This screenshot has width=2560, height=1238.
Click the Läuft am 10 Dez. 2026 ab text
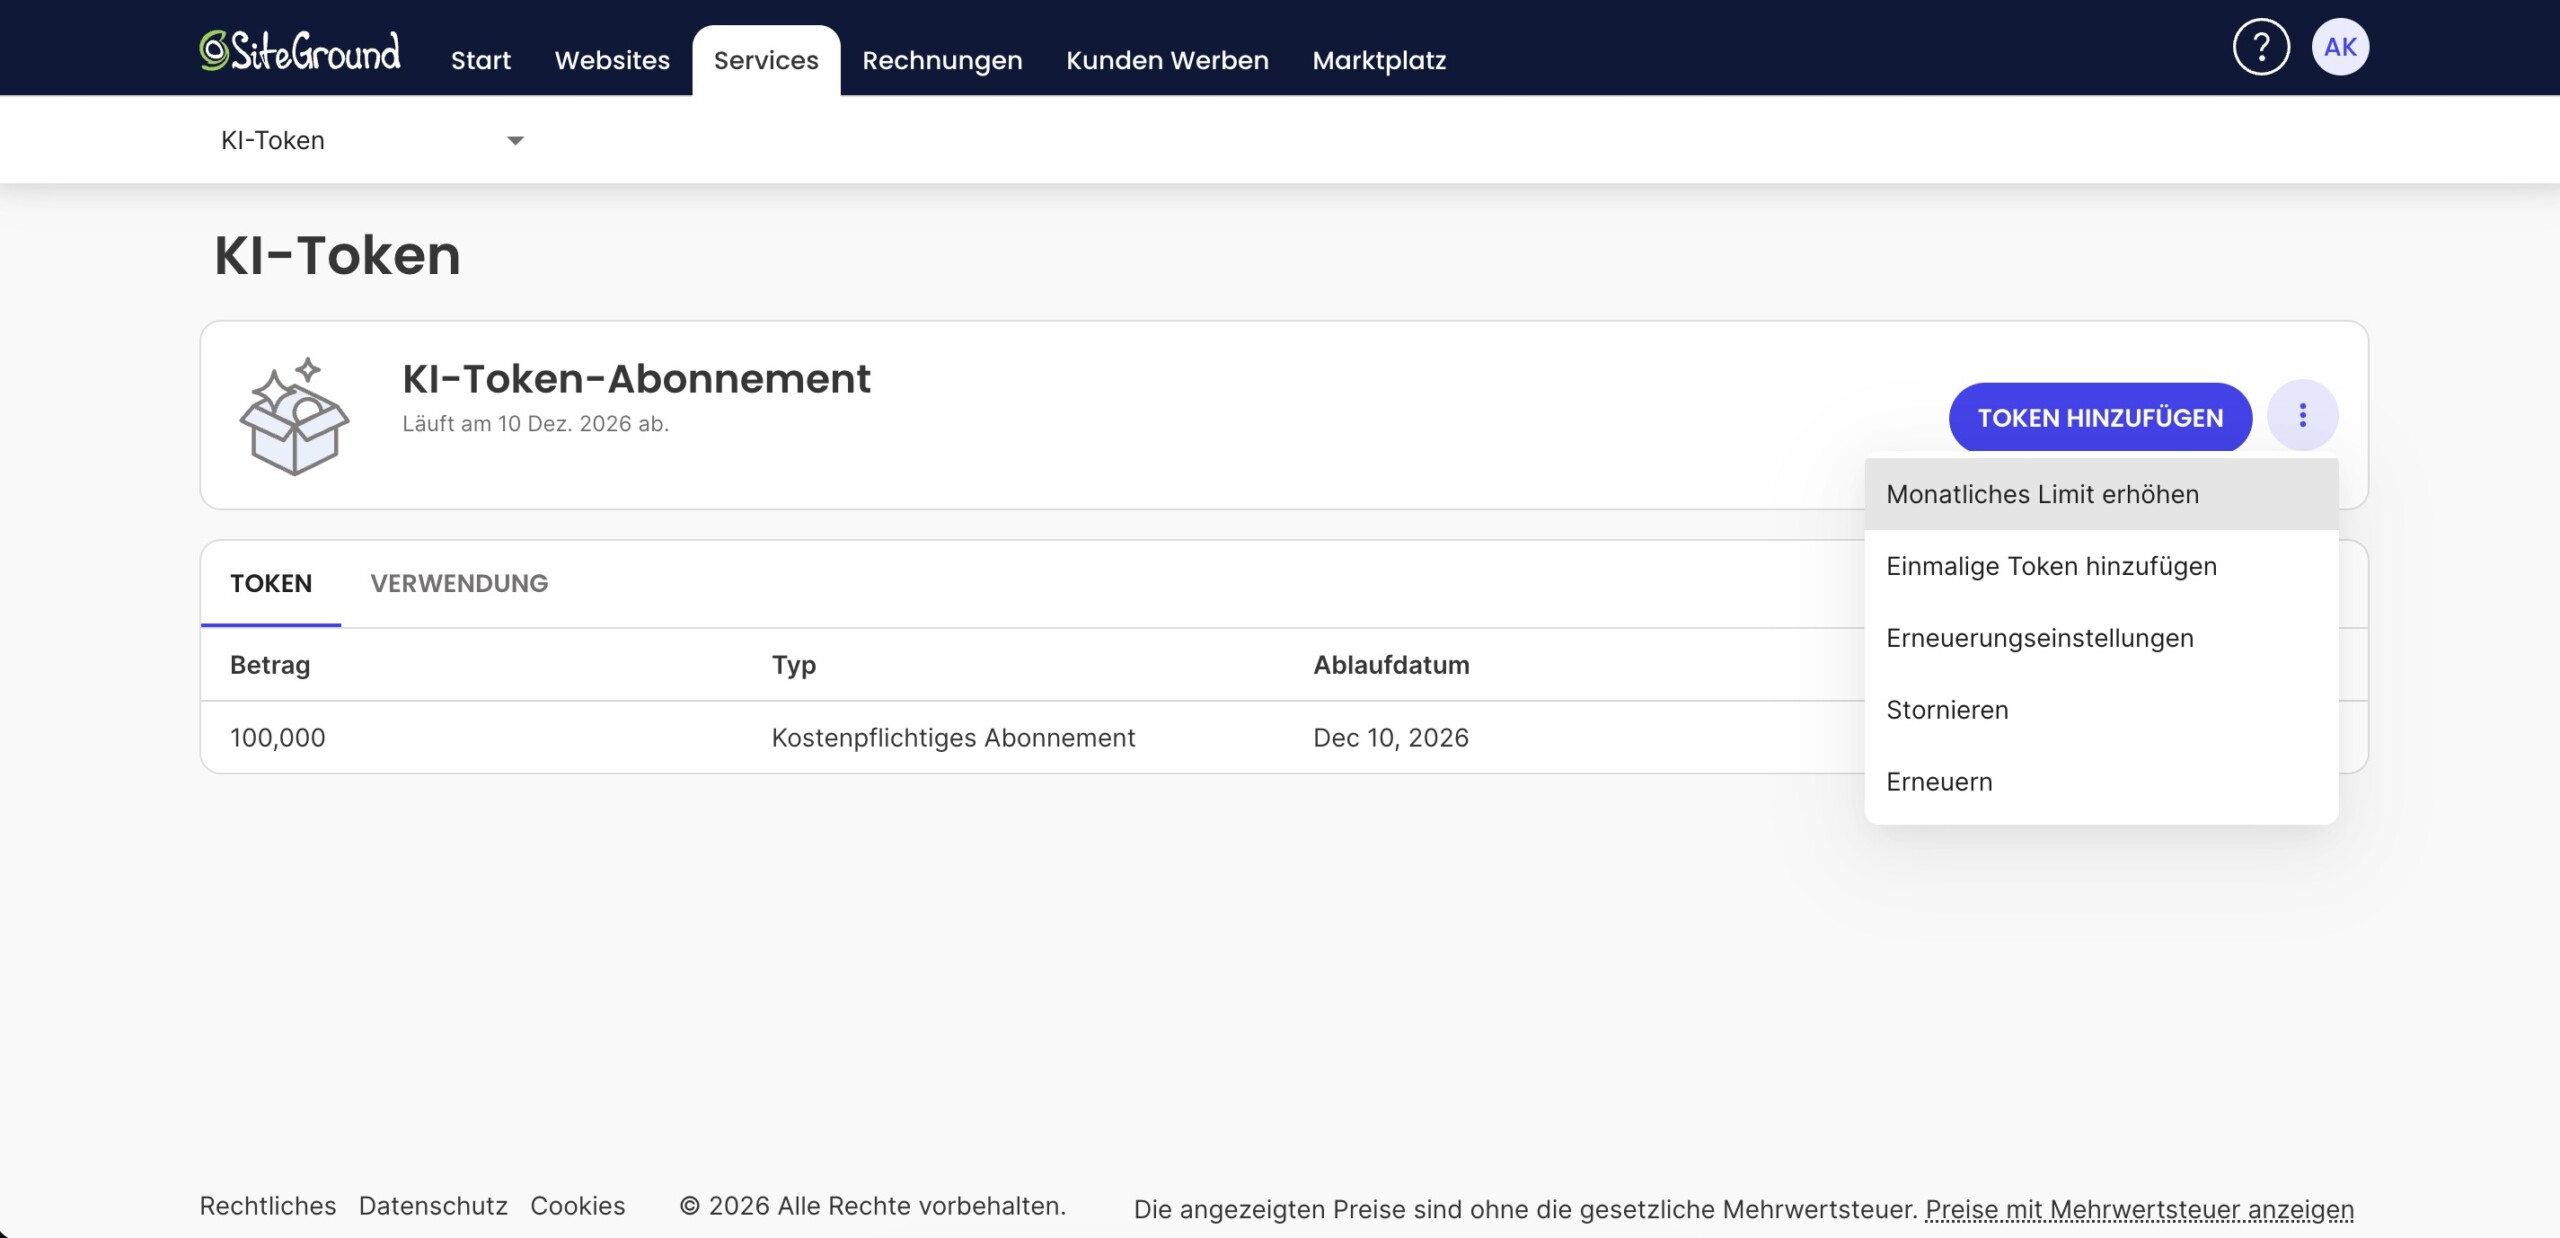click(536, 424)
